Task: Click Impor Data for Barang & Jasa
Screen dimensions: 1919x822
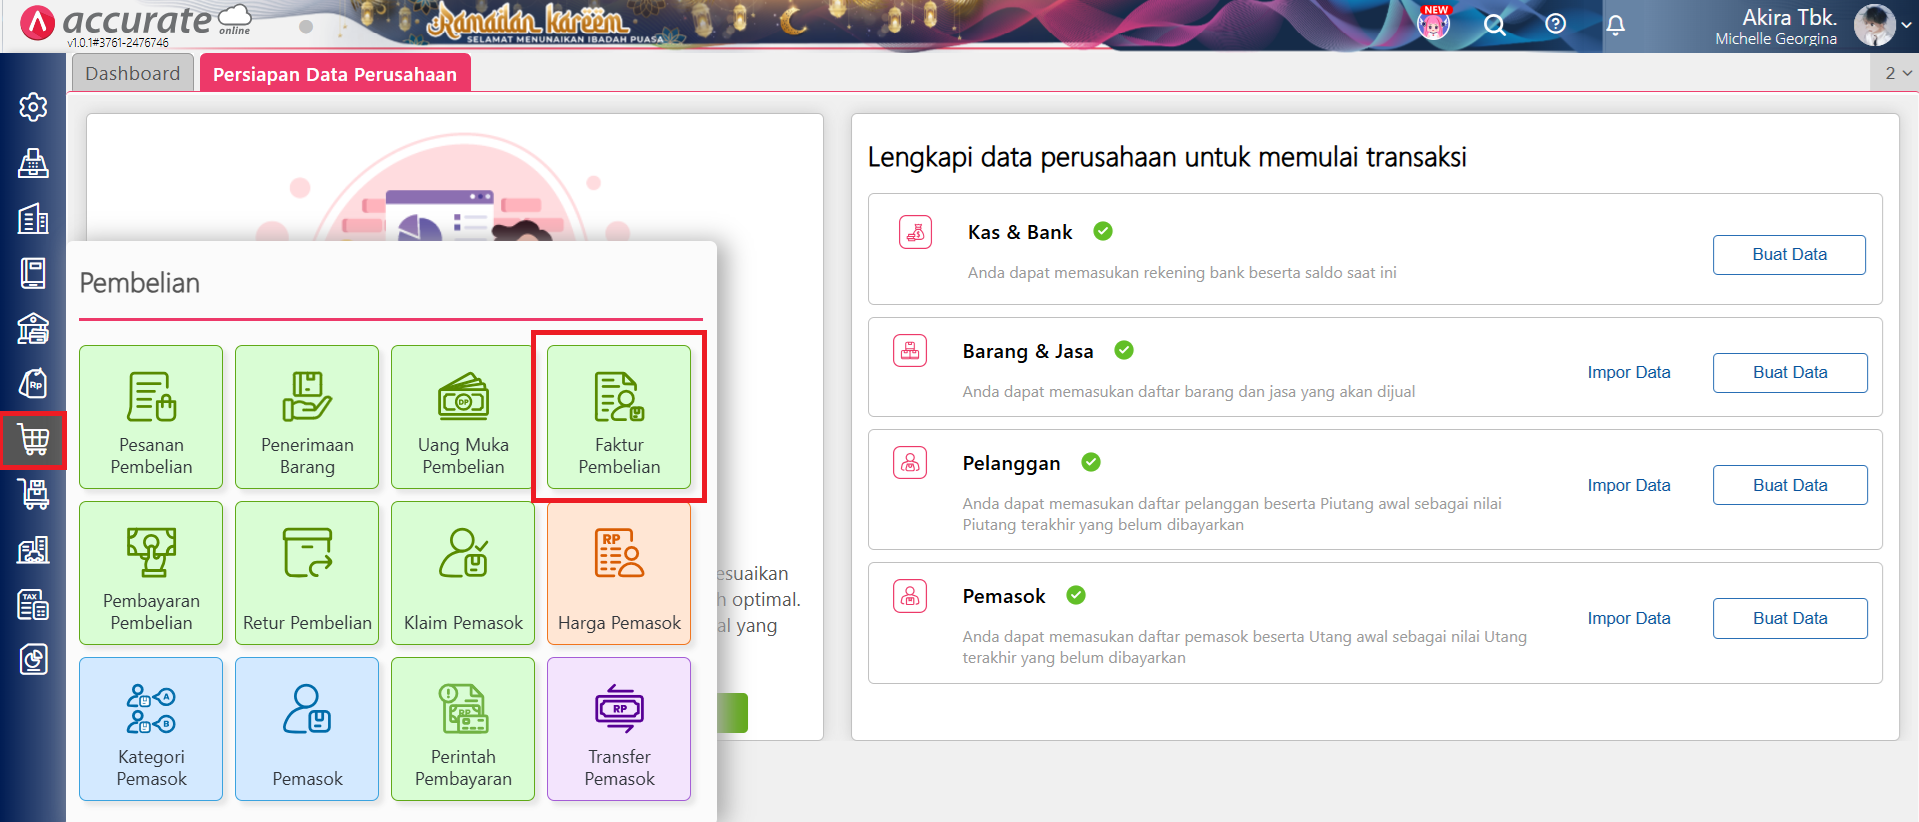Action: [x=1628, y=372]
